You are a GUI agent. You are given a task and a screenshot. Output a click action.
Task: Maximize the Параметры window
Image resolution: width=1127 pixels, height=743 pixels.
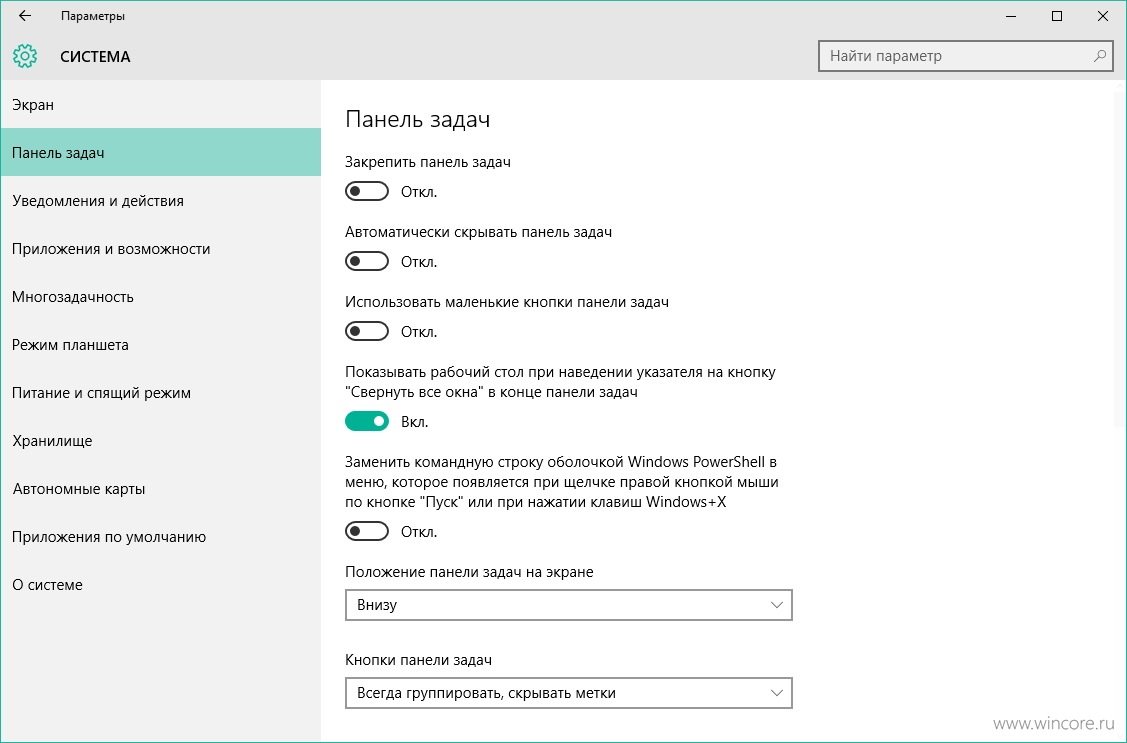click(x=1057, y=16)
